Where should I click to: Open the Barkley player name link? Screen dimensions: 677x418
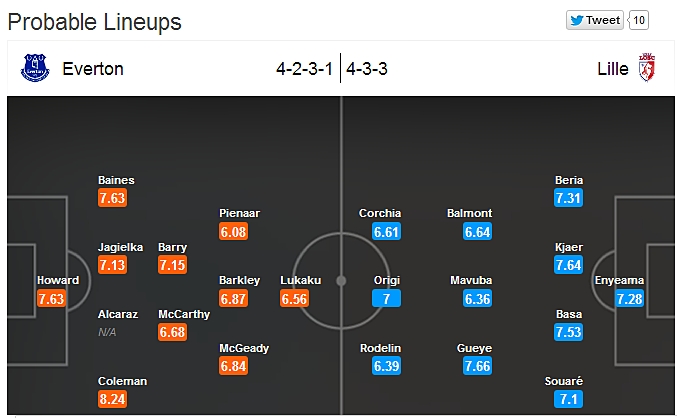click(240, 280)
